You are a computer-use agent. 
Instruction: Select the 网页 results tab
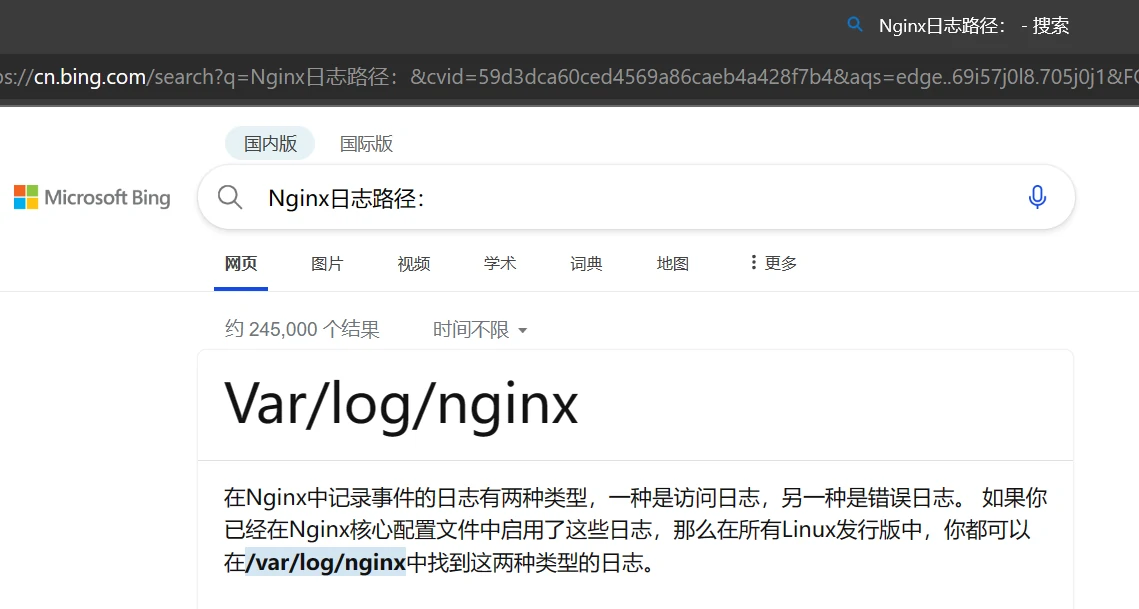click(x=241, y=264)
